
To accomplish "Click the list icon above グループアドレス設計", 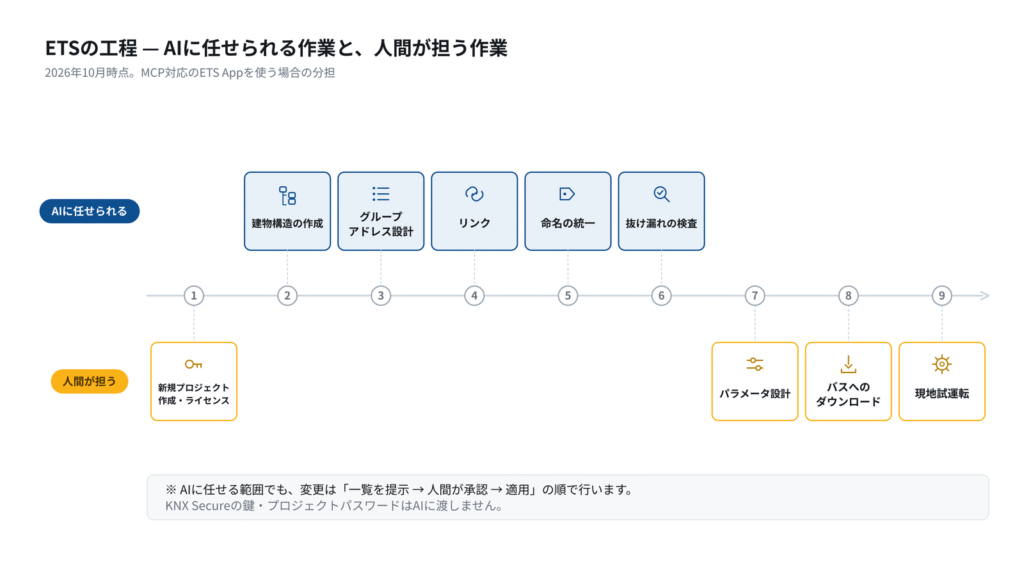I will (x=381, y=194).
